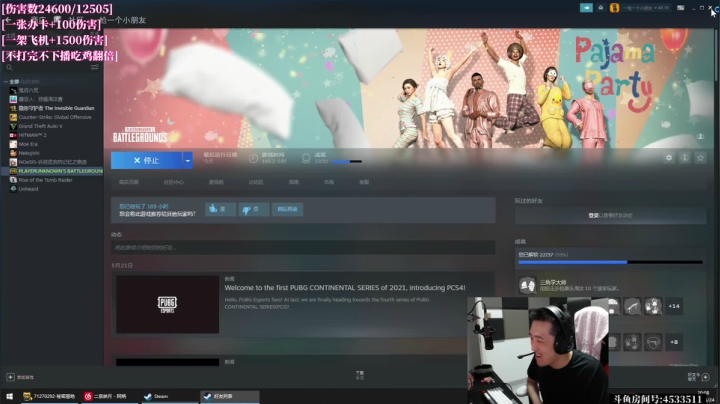Click the achievements panel blue progress bar
The height and width of the screenshot is (404, 720).
click(x=610, y=262)
